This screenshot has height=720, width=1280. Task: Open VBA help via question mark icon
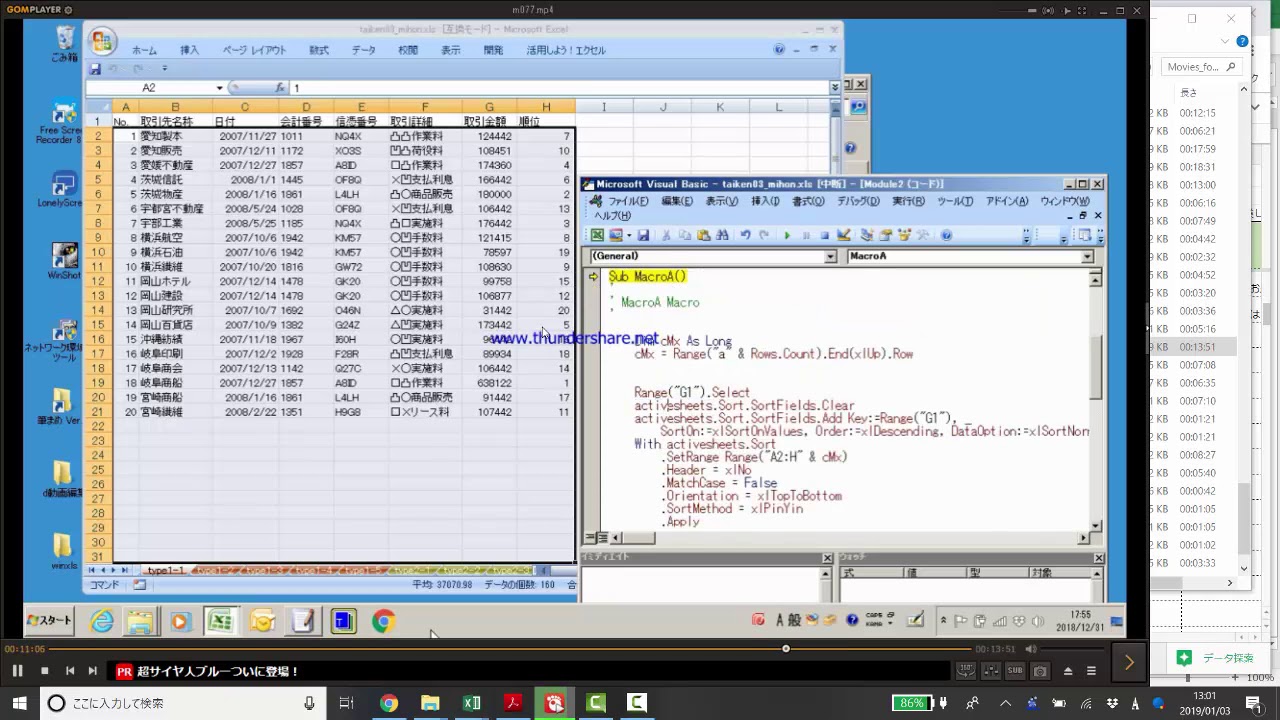pos(946,236)
